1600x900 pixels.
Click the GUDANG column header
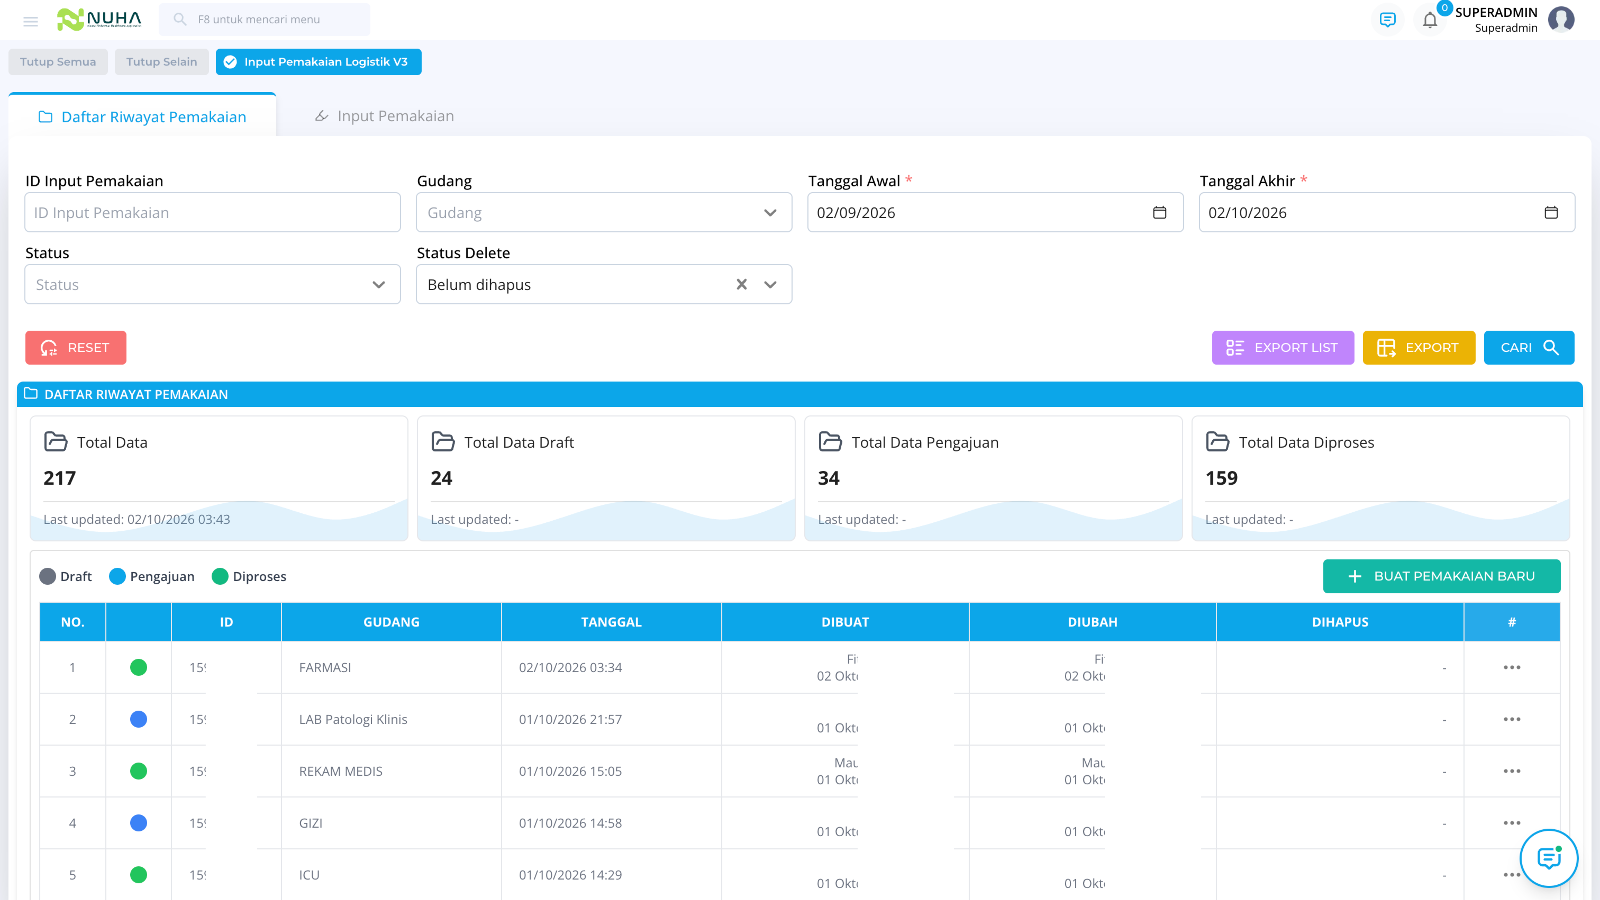click(391, 622)
